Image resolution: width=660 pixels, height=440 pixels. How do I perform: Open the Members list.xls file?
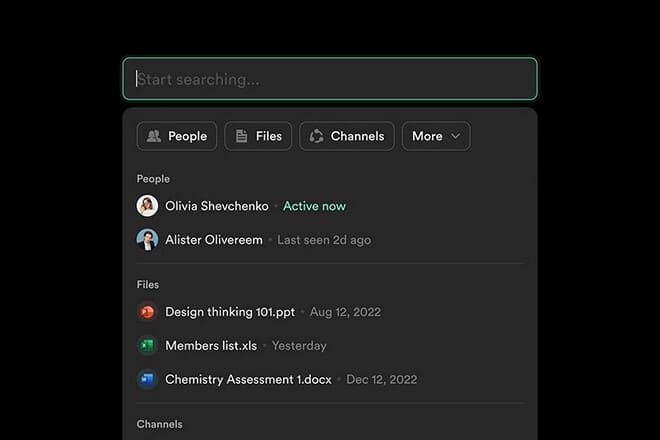click(x=211, y=346)
